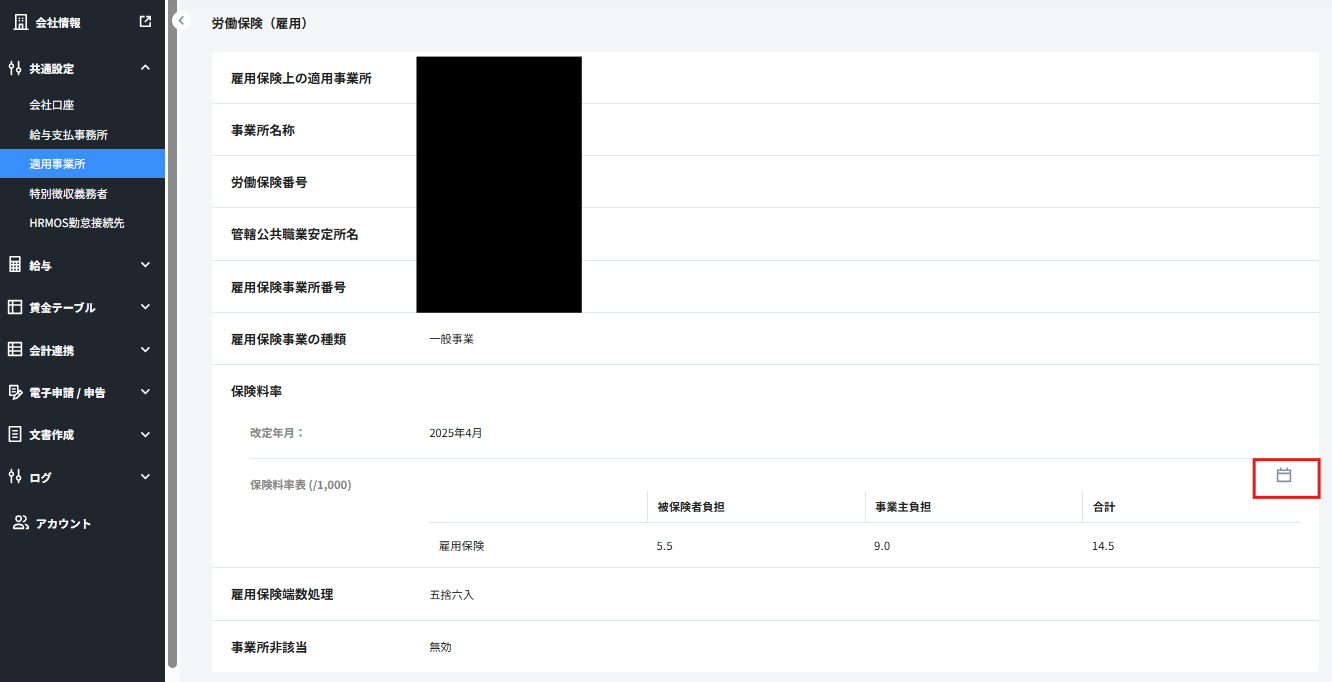Expand the ログ menu chevron
Viewport: 1332px width, 682px height.
(145, 477)
